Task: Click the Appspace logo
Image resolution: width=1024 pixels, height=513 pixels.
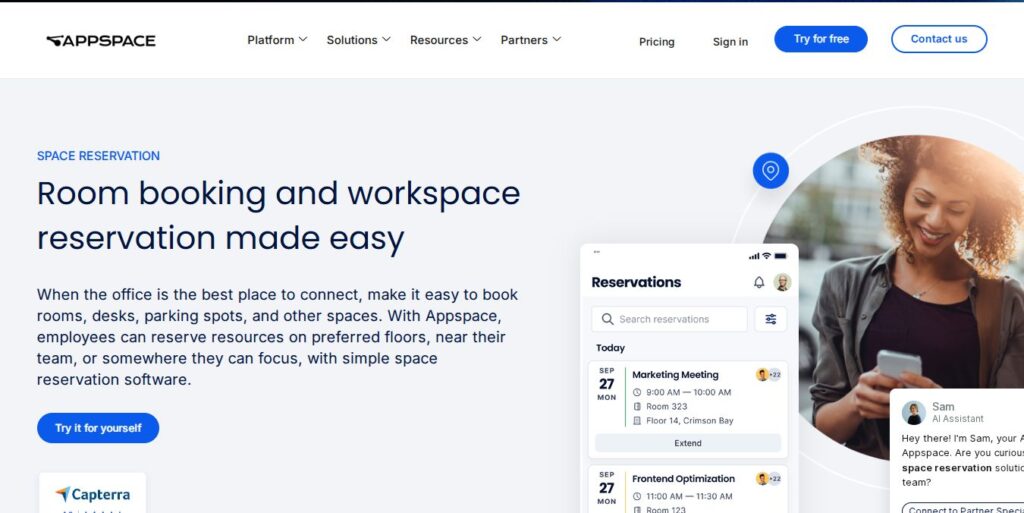Action: click(x=101, y=40)
